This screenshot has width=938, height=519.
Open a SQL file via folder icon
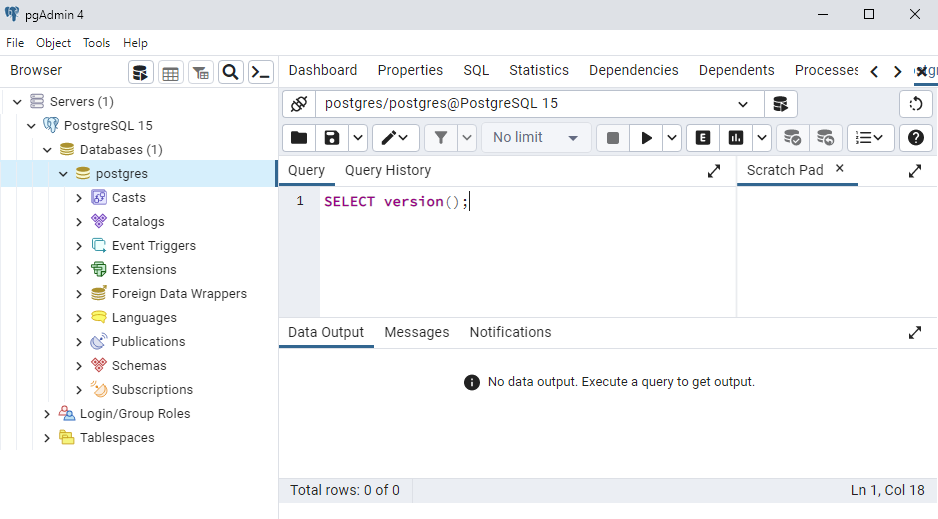298,138
